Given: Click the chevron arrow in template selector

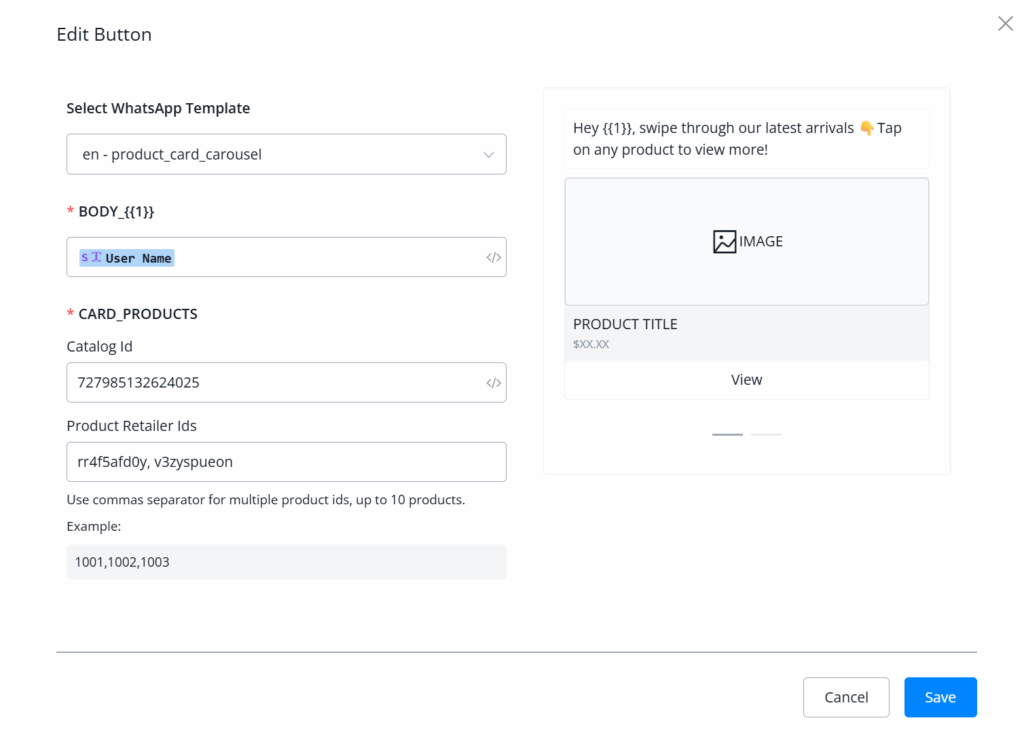Looking at the screenshot, I should (488, 155).
